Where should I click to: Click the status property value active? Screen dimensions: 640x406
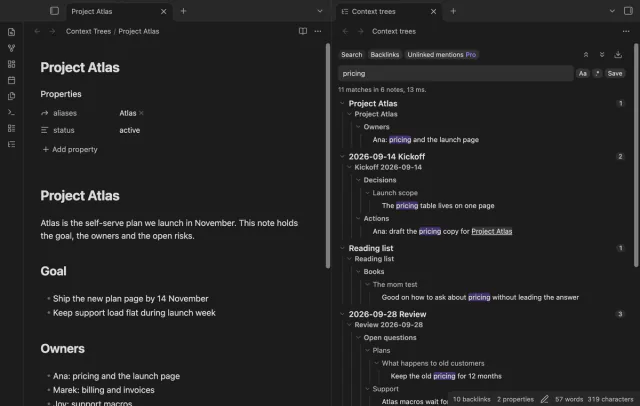129,130
